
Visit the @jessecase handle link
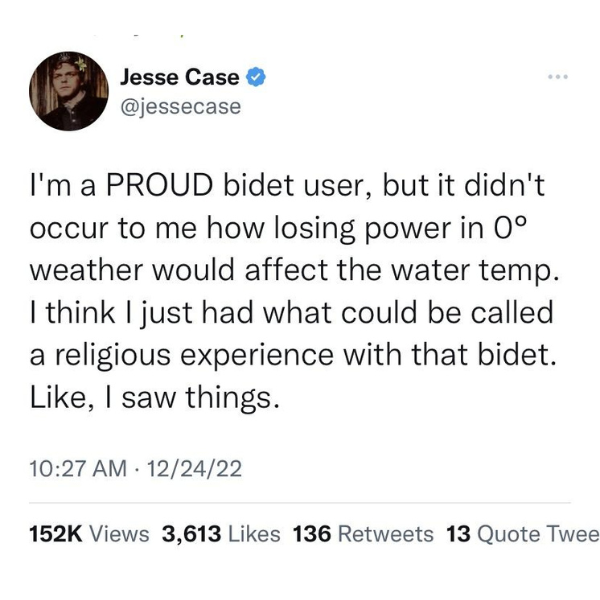(181, 107)
